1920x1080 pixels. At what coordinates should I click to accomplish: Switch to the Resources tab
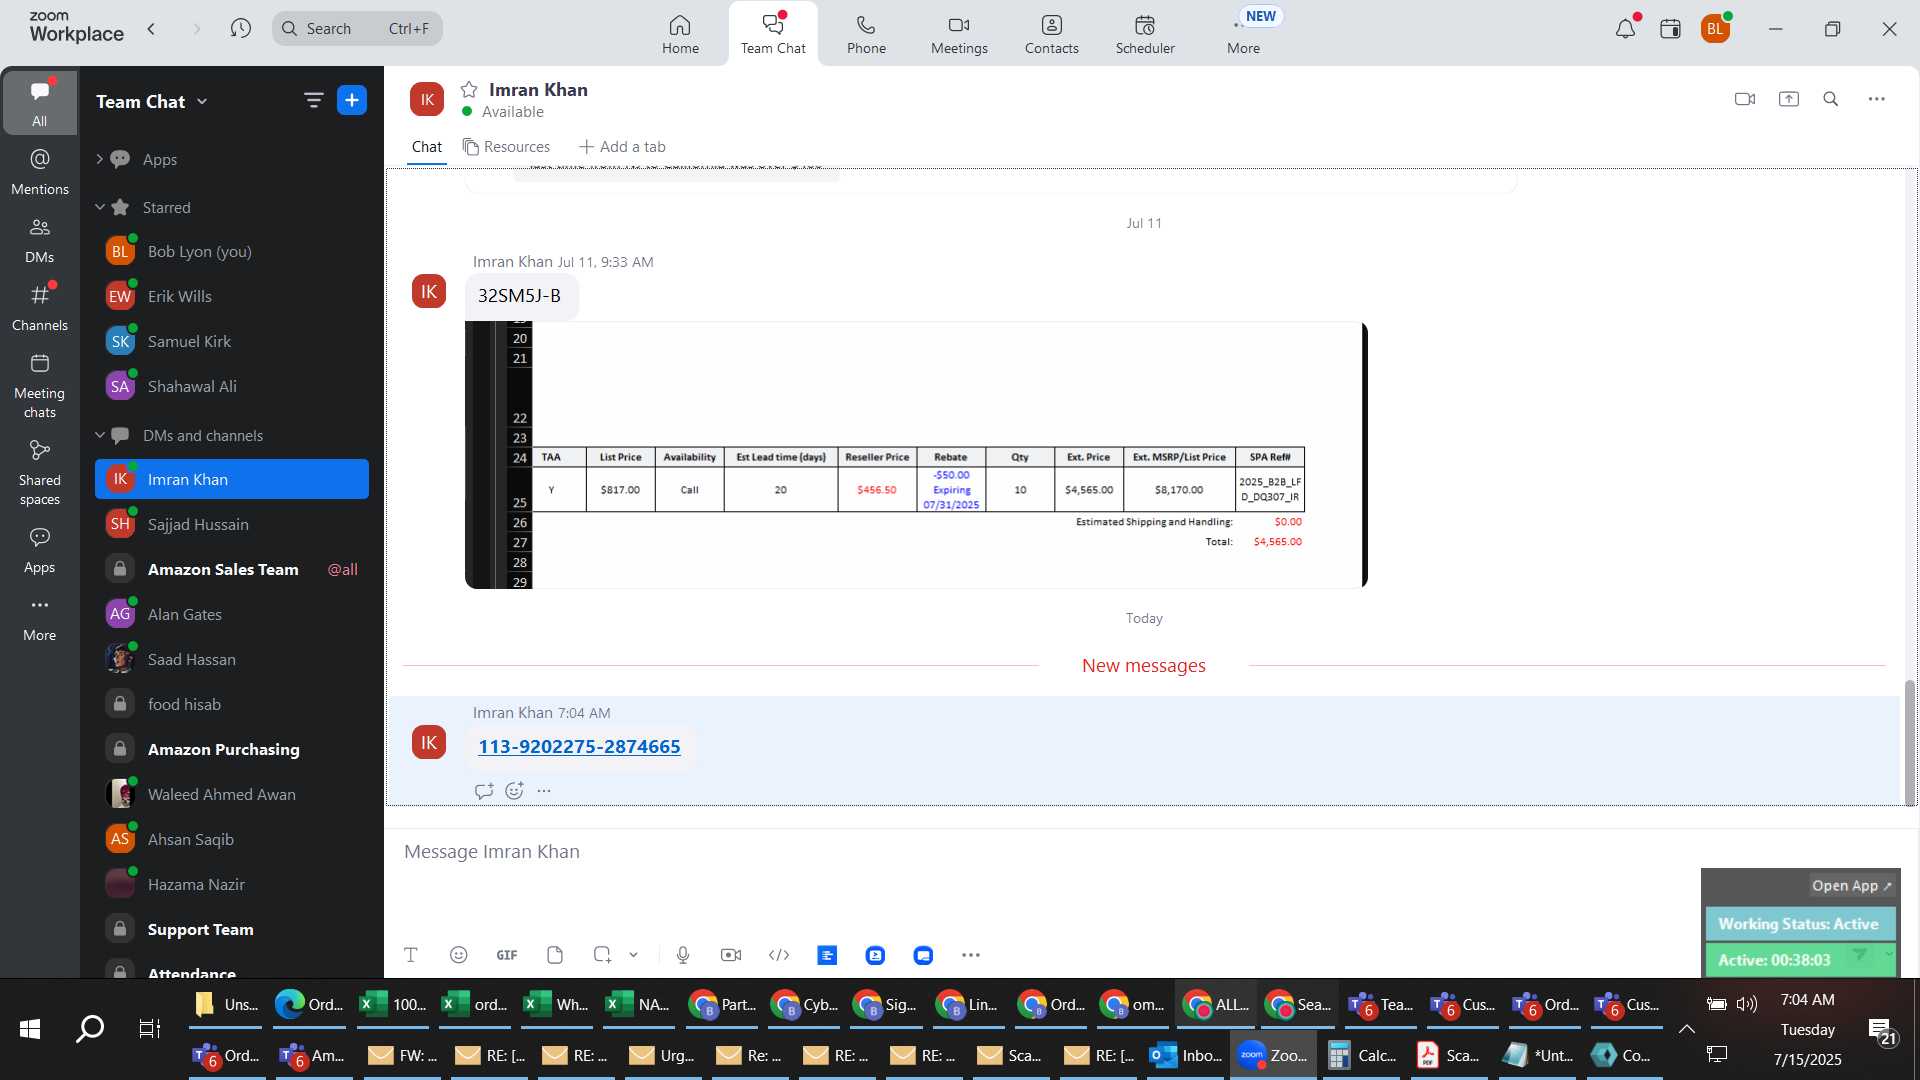[506, 147]
